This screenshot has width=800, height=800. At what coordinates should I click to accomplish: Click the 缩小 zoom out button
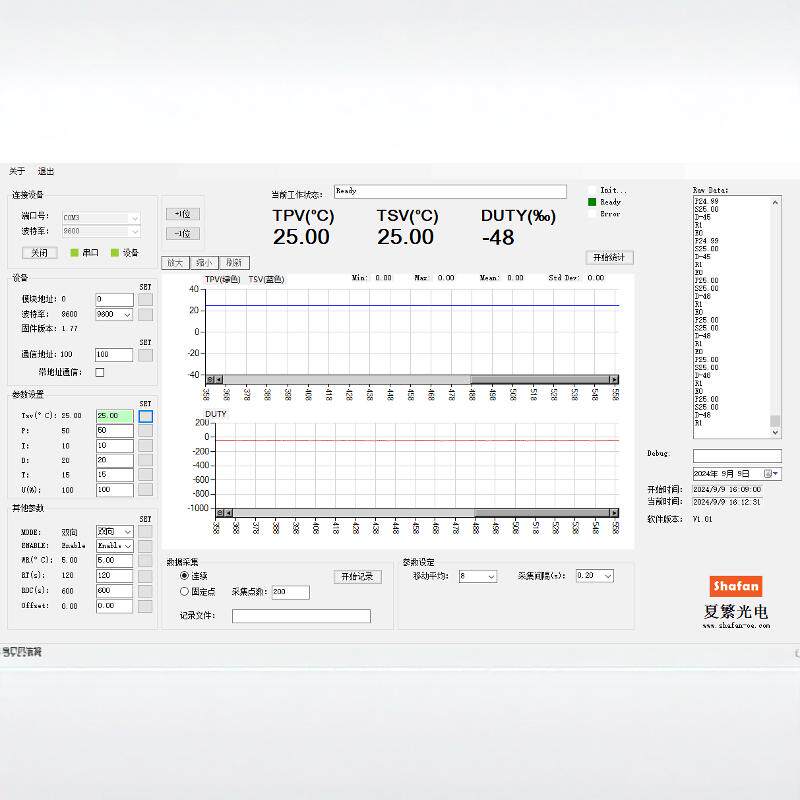(x=204, y=262)
